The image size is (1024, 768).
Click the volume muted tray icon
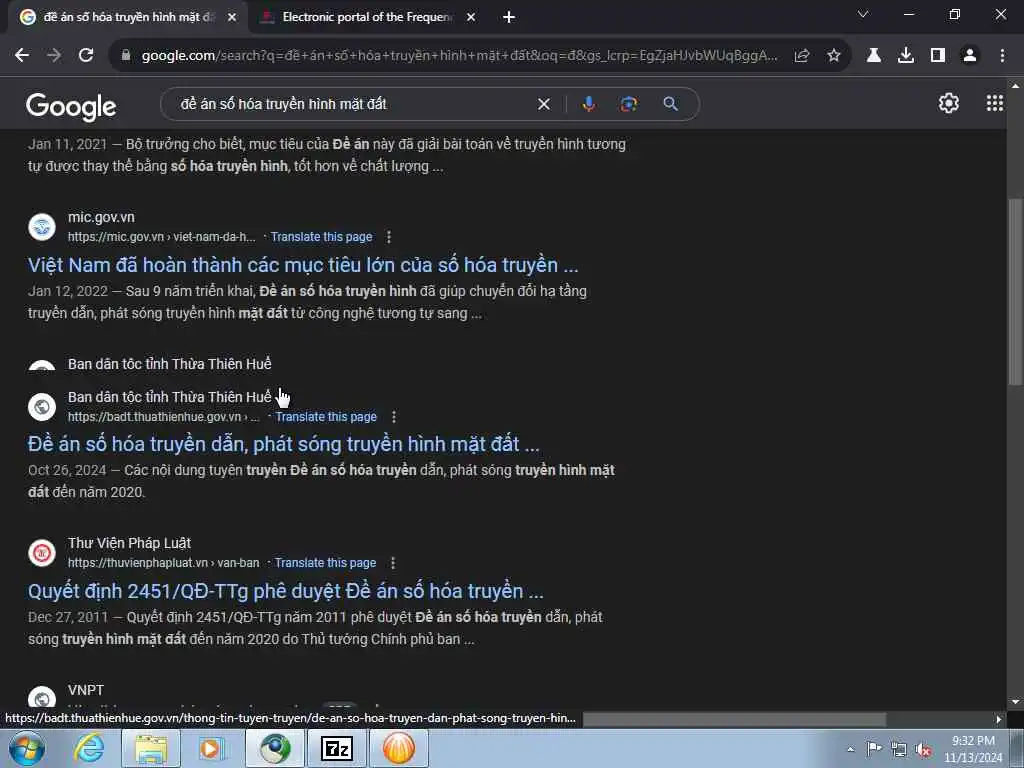(x=923, y=750)
